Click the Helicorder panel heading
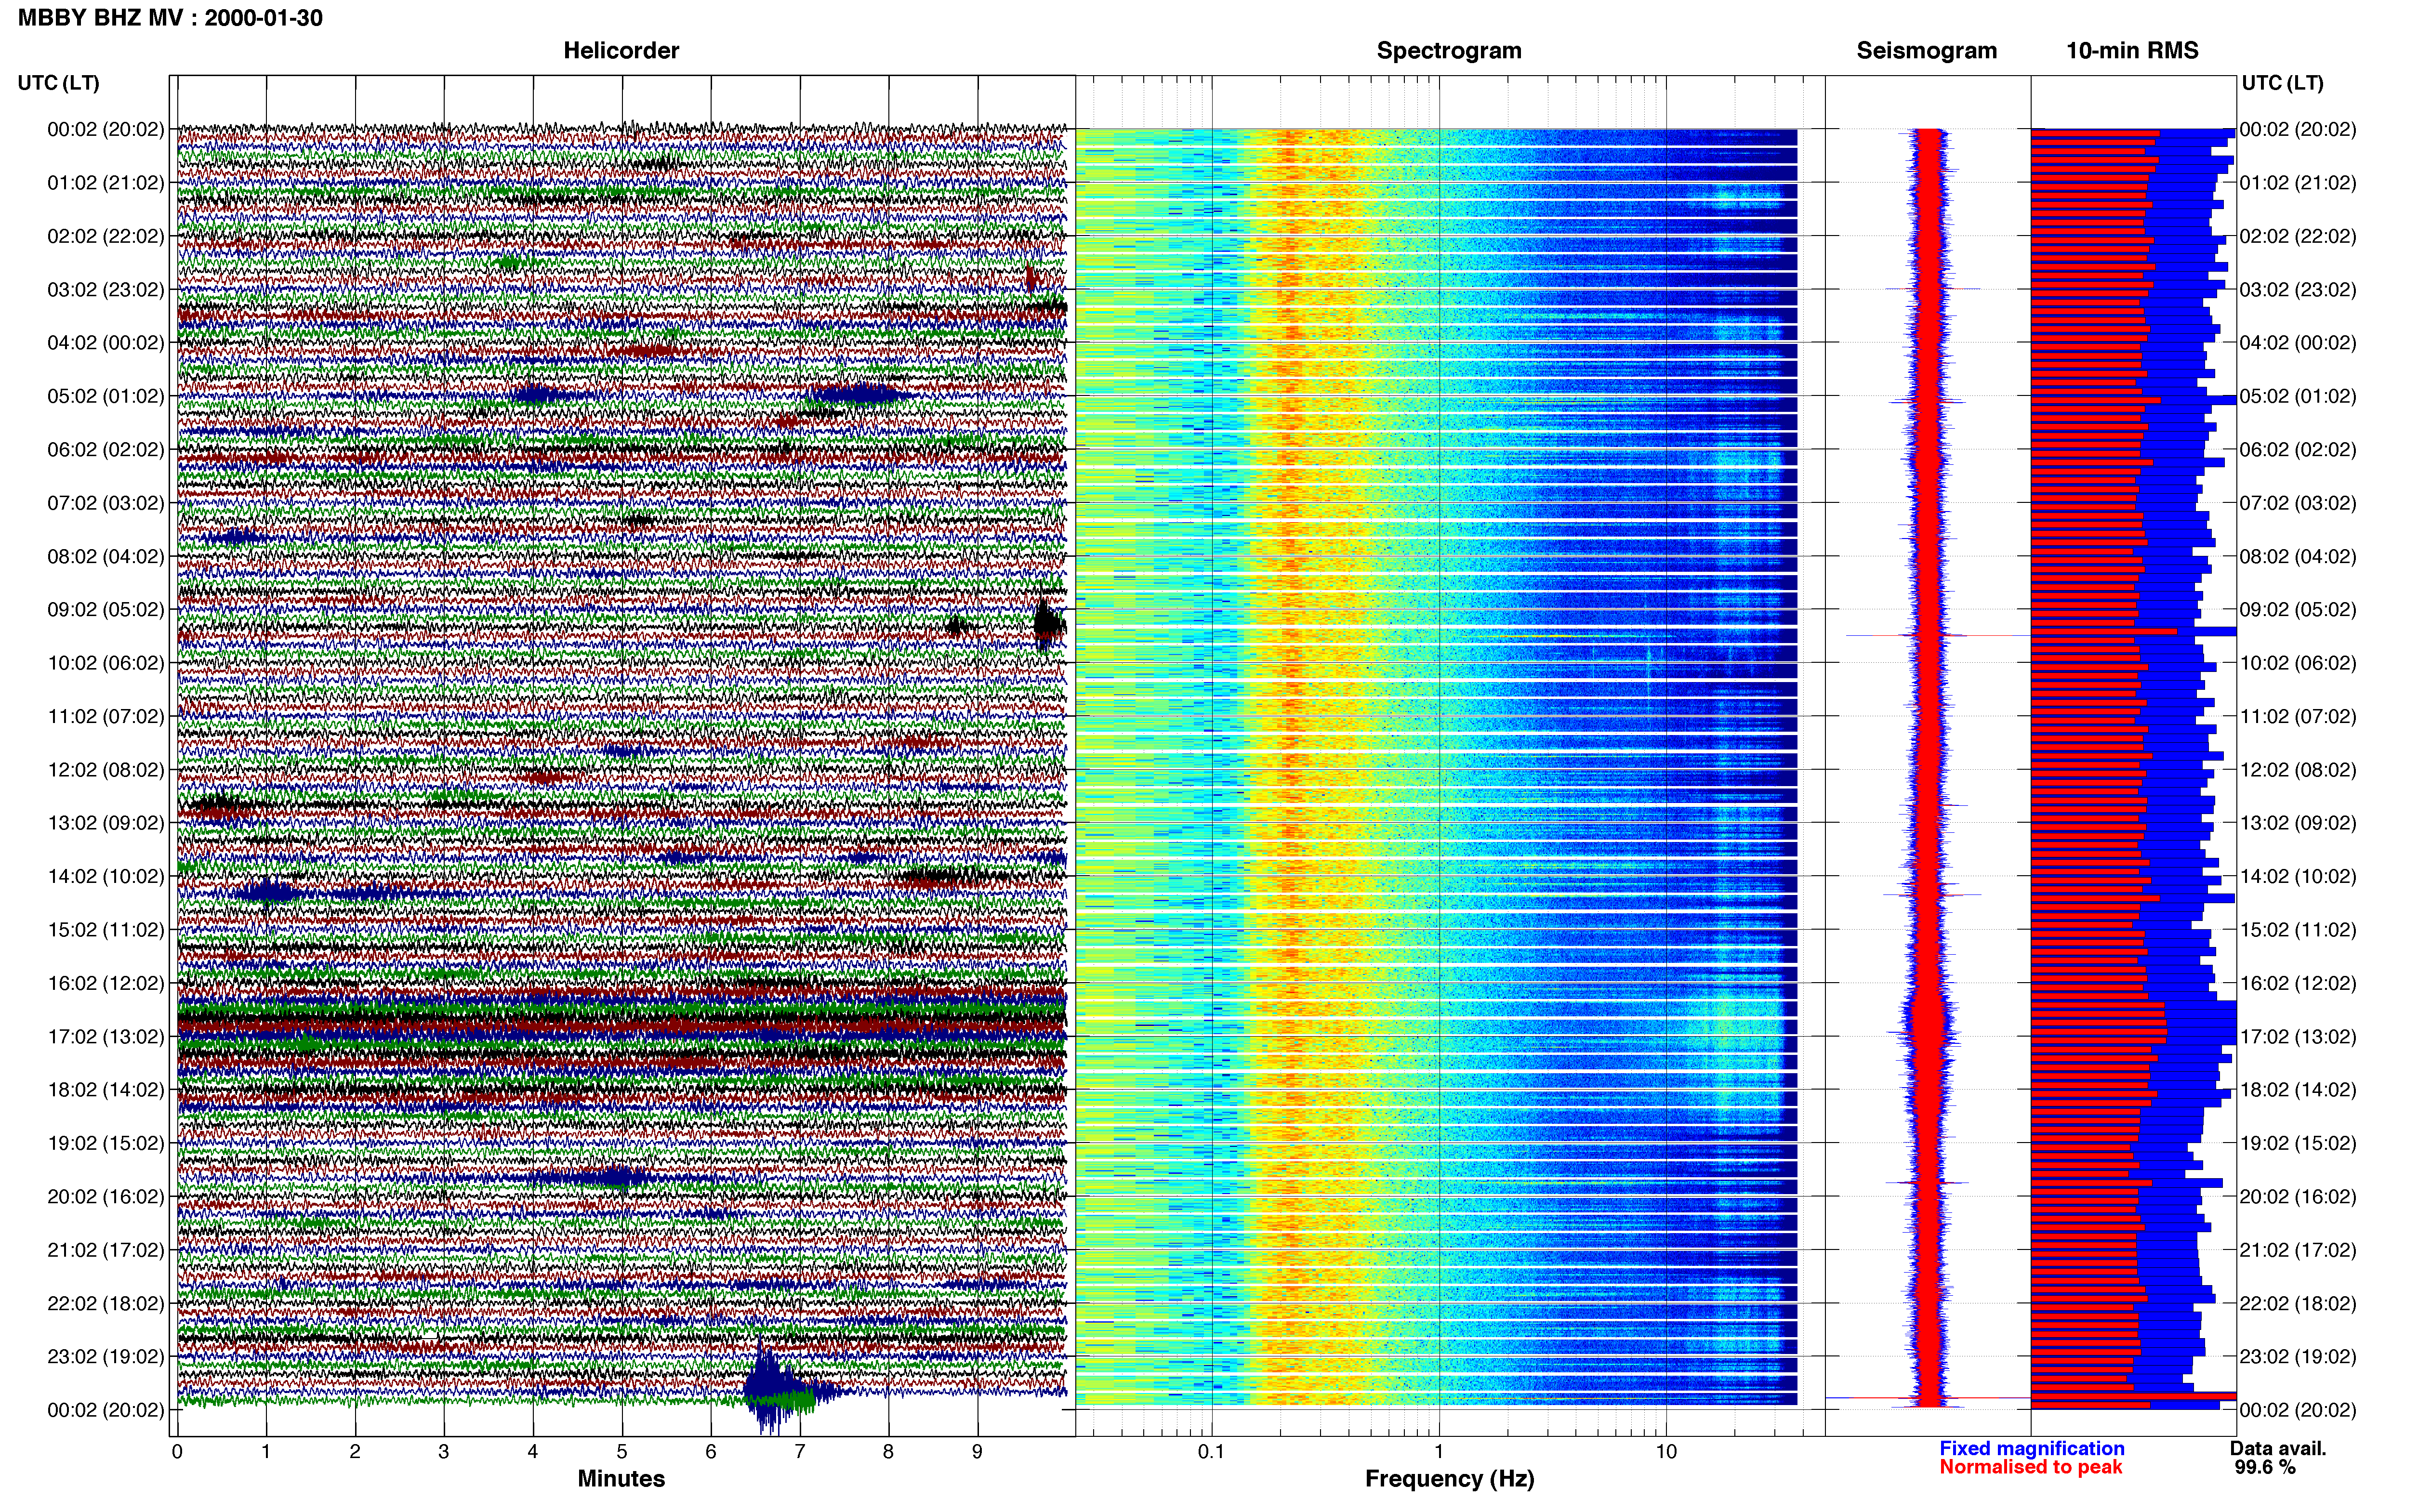The height and width of the screenshot is (1512, 2418). (x=621, y=50)
